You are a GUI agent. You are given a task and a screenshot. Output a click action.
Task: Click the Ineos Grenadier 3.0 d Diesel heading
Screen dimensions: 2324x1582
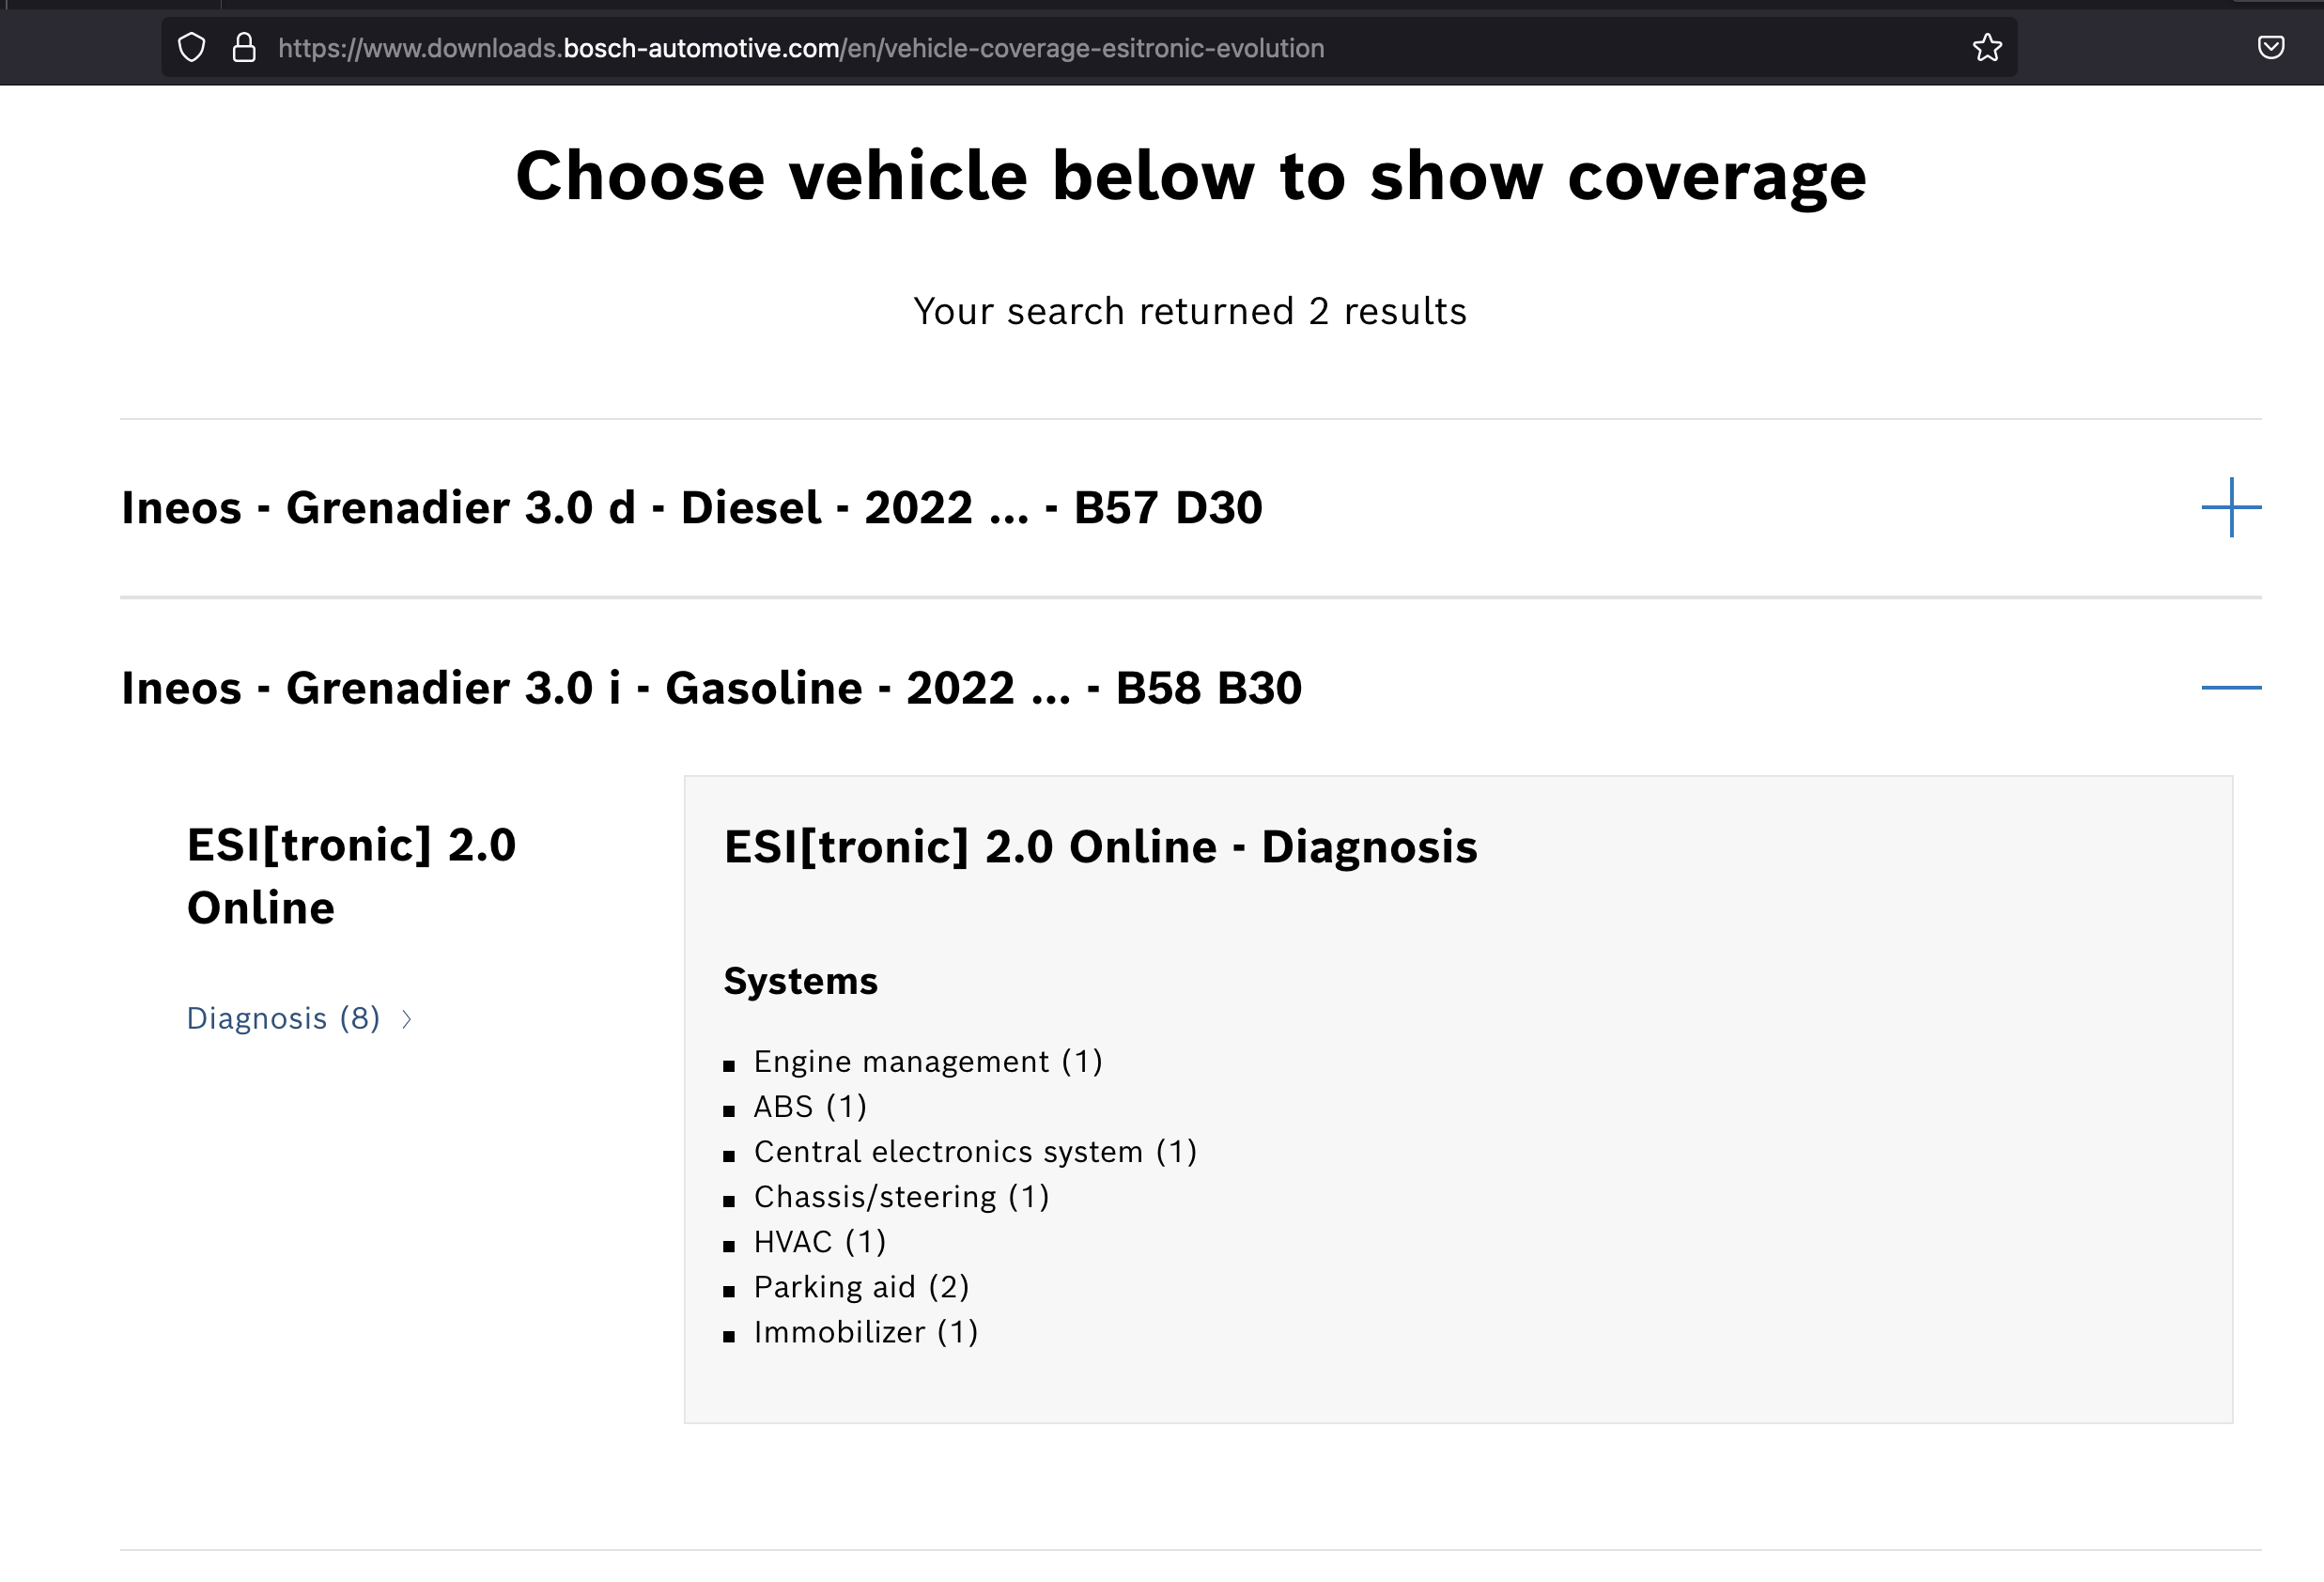click(x=692, y=508)
